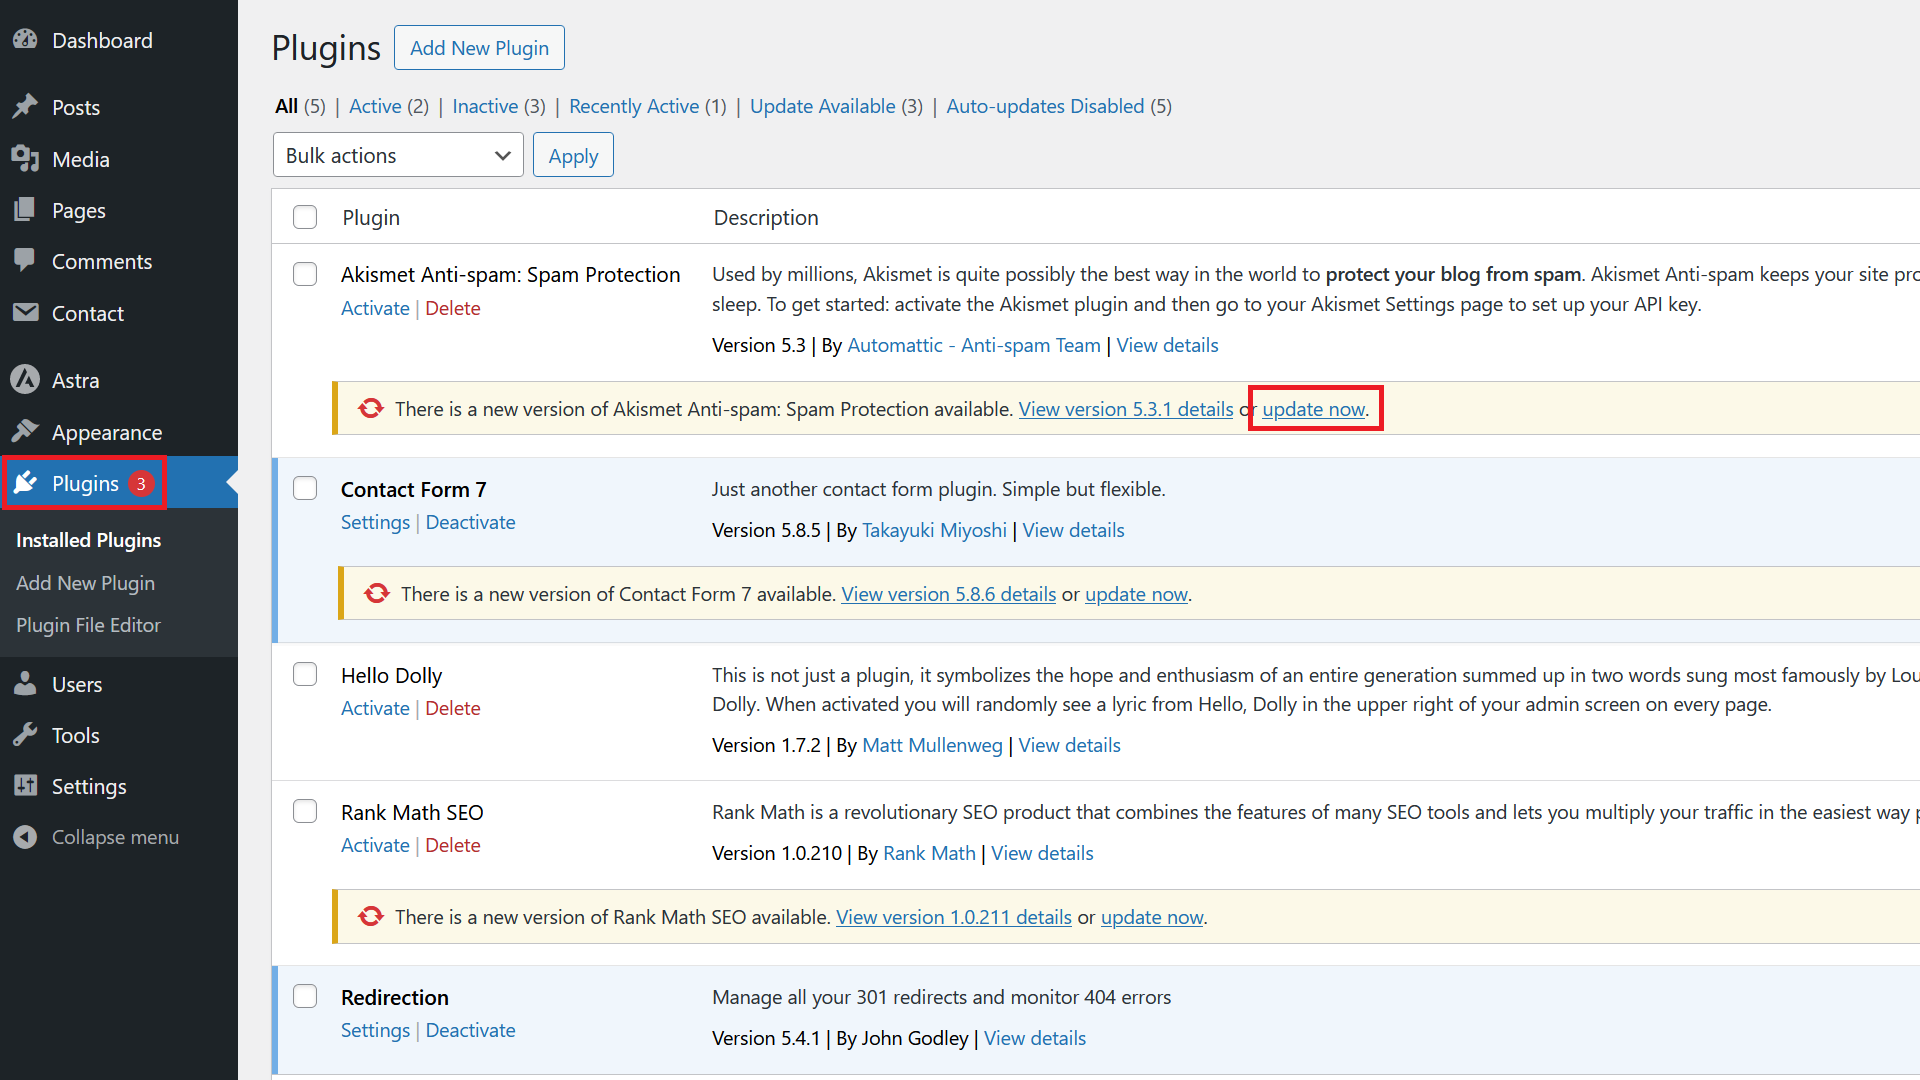
Task: Toggle the Contact Form 7 checkbox
Action: click(x=305, y=489)
